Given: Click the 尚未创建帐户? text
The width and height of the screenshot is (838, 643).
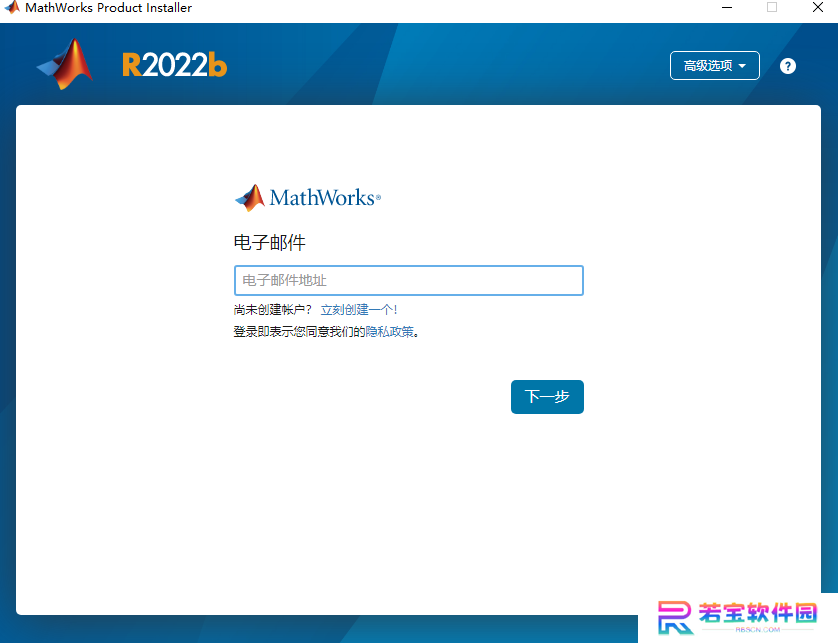Looking at the screenshot, I should pyautogui.click(x=272, y=309).
